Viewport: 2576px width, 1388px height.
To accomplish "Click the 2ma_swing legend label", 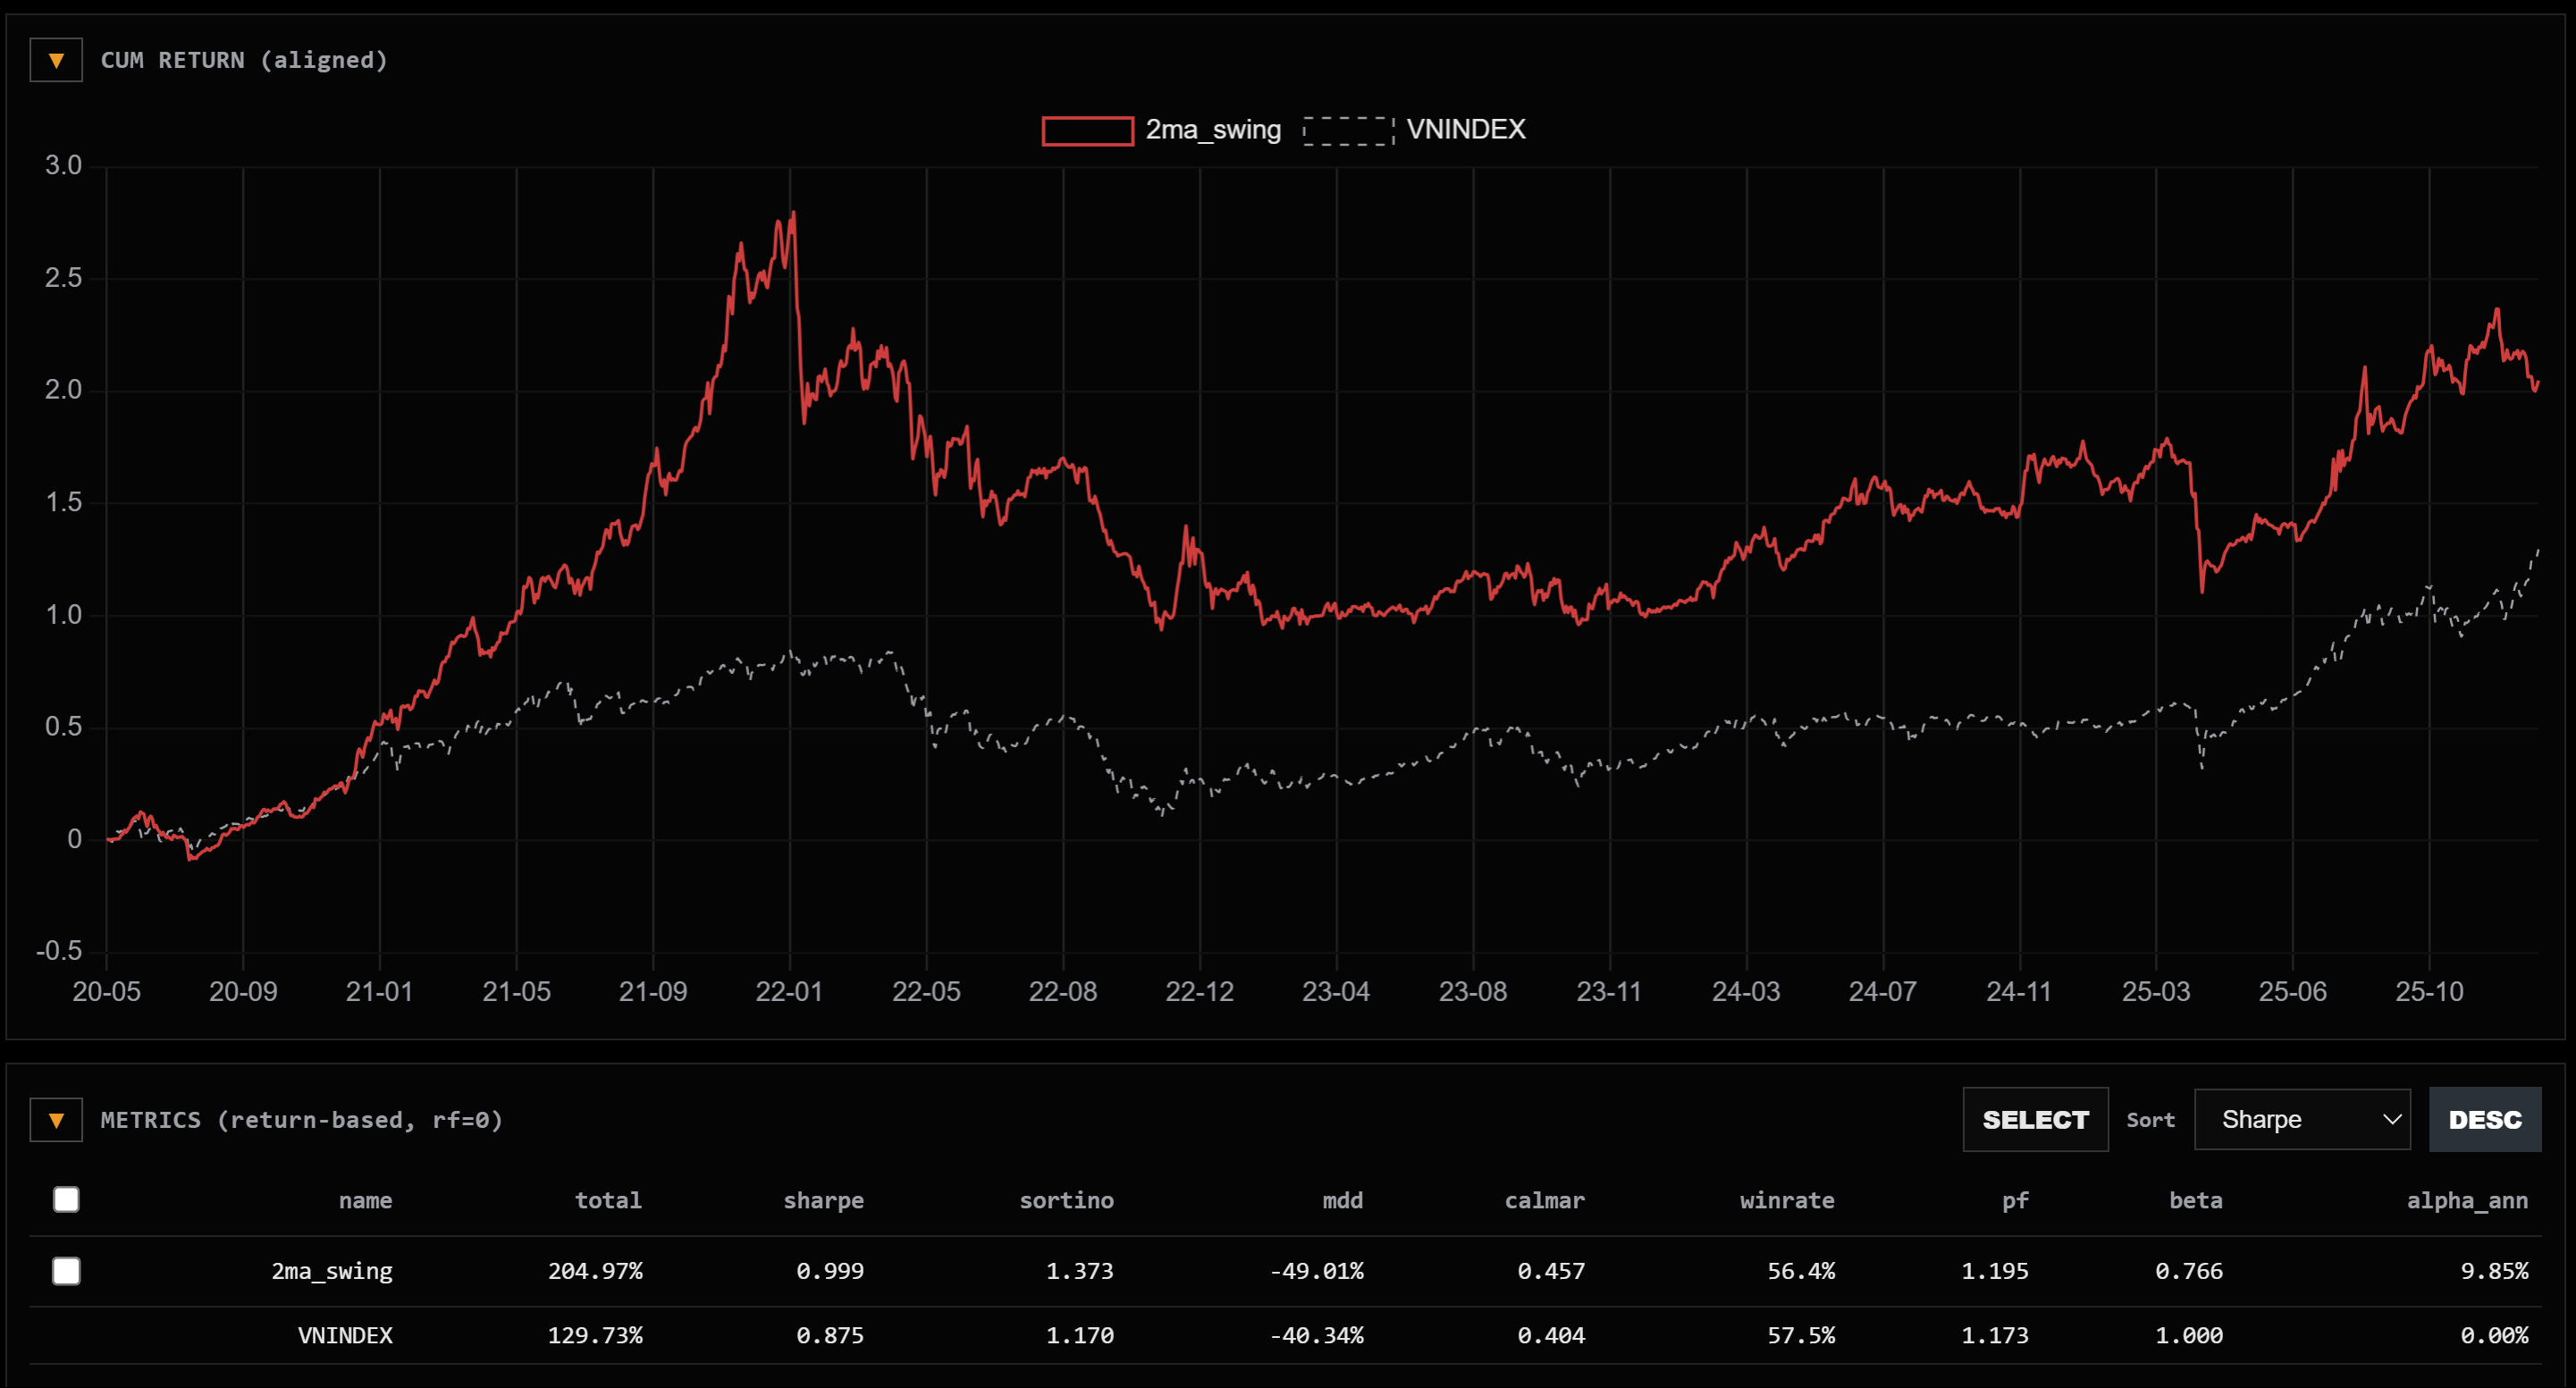I will tap(1212, 130).
